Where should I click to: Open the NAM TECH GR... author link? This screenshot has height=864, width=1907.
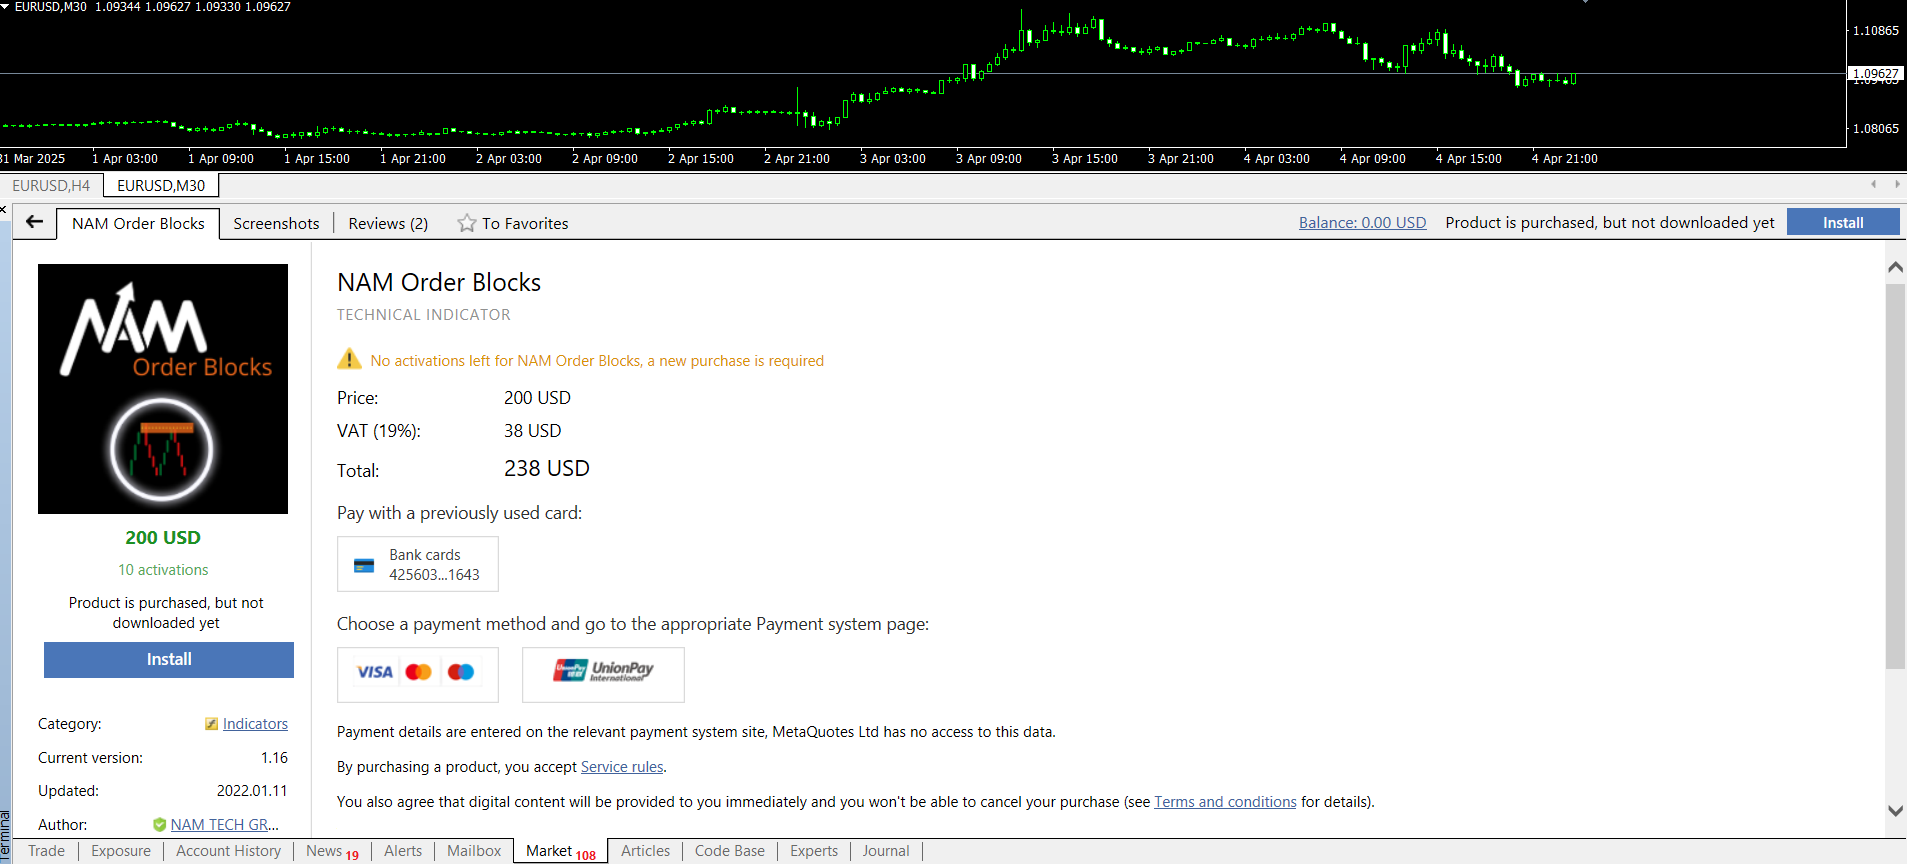click(x=224, y=825)
